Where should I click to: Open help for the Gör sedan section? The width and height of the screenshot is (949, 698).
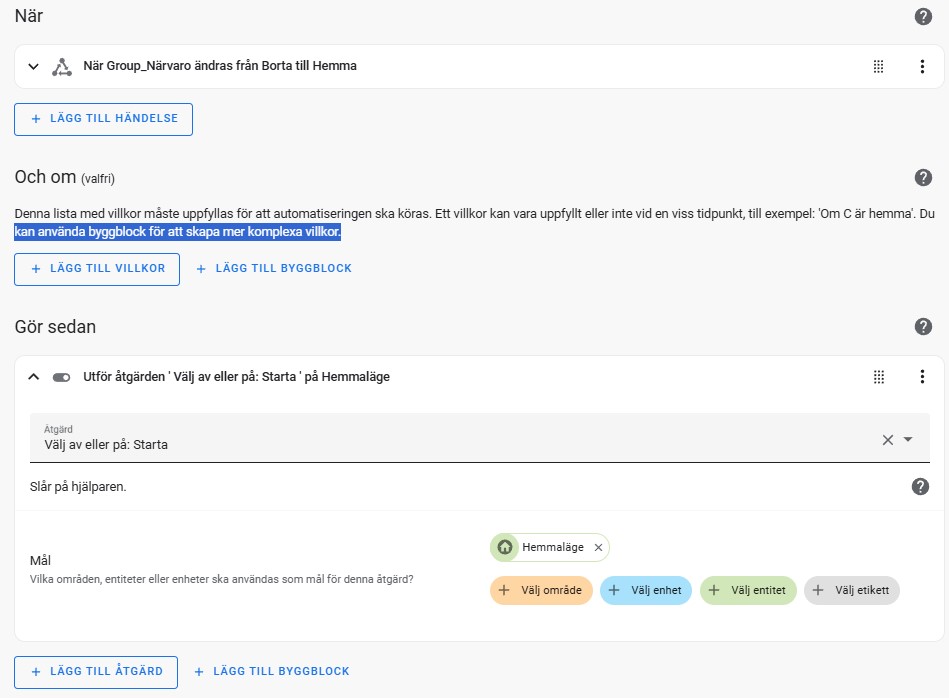click(922, 327)
